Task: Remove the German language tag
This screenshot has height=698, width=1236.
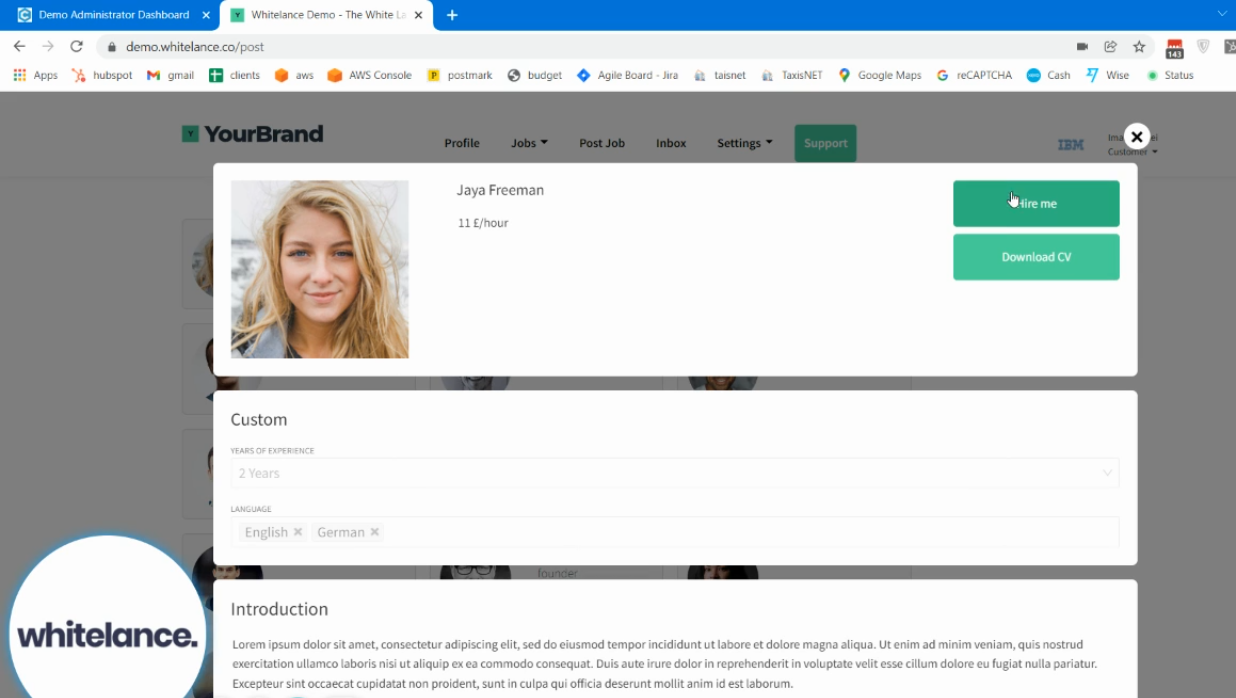Action: [x=375, y=532]
